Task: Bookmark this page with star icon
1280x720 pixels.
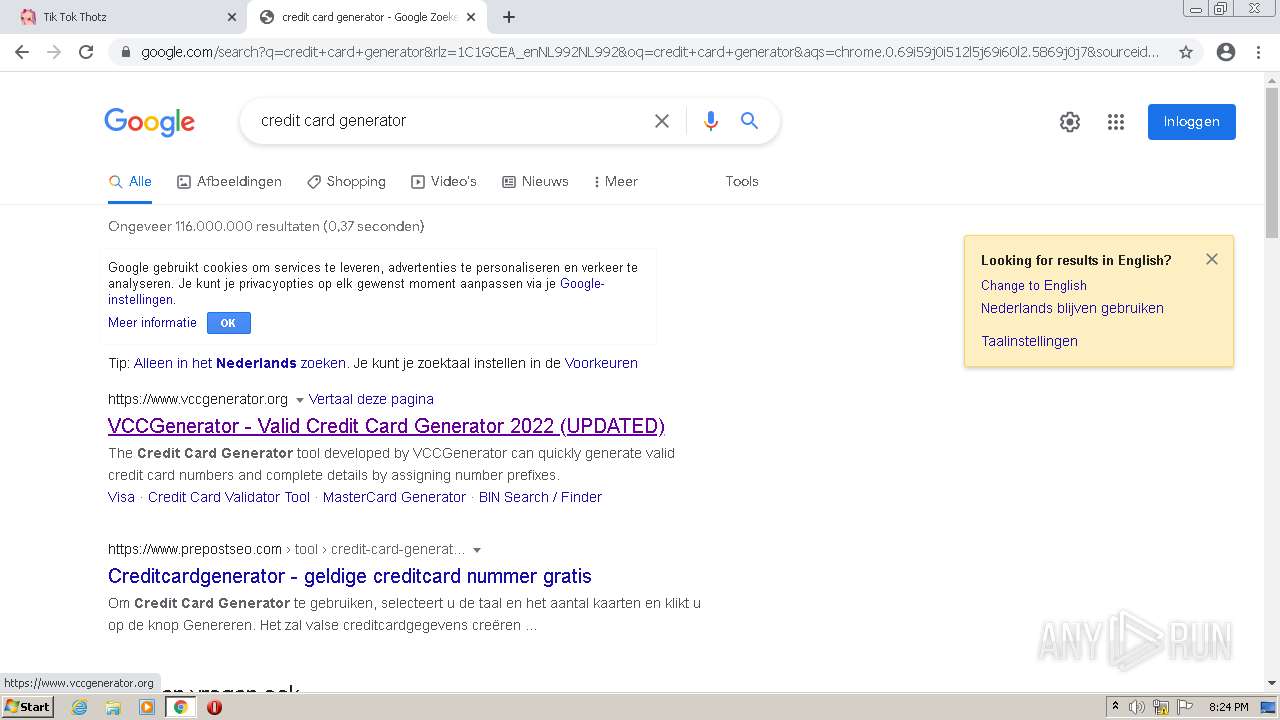Action: tap(1186, 52)
